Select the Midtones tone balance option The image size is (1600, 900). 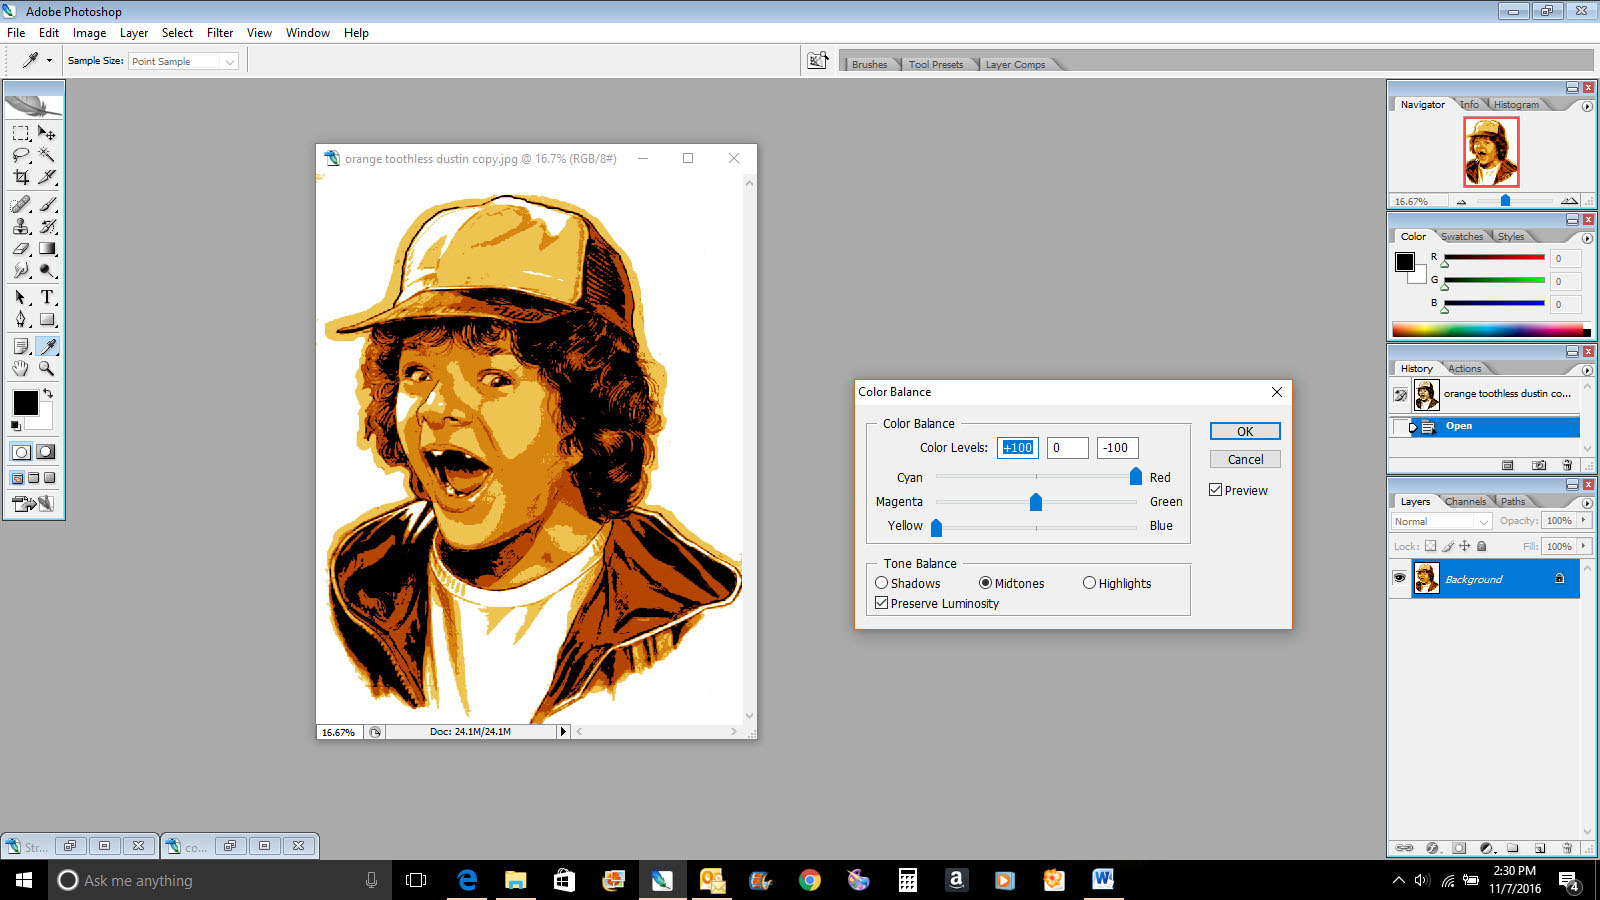(985, 583)
